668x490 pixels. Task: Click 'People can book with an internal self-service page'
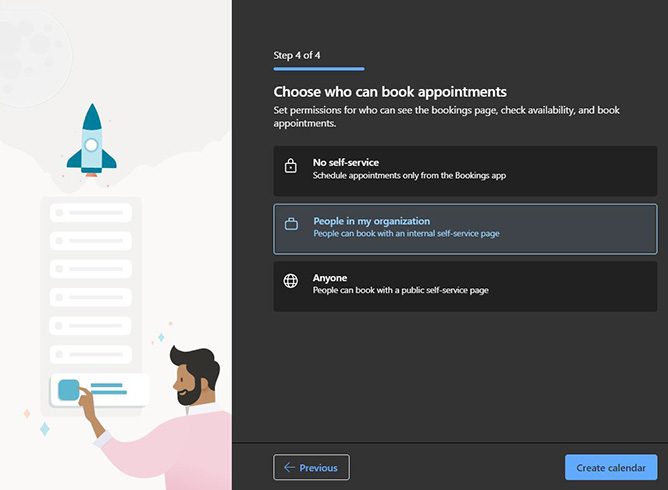coord(406,233)
